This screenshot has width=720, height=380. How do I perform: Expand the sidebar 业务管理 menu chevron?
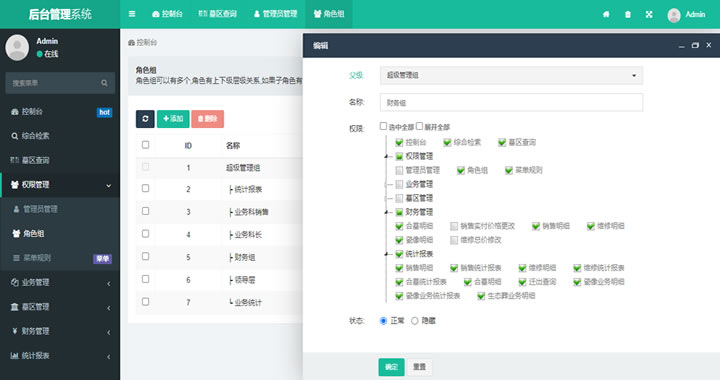tap(109, 283)
